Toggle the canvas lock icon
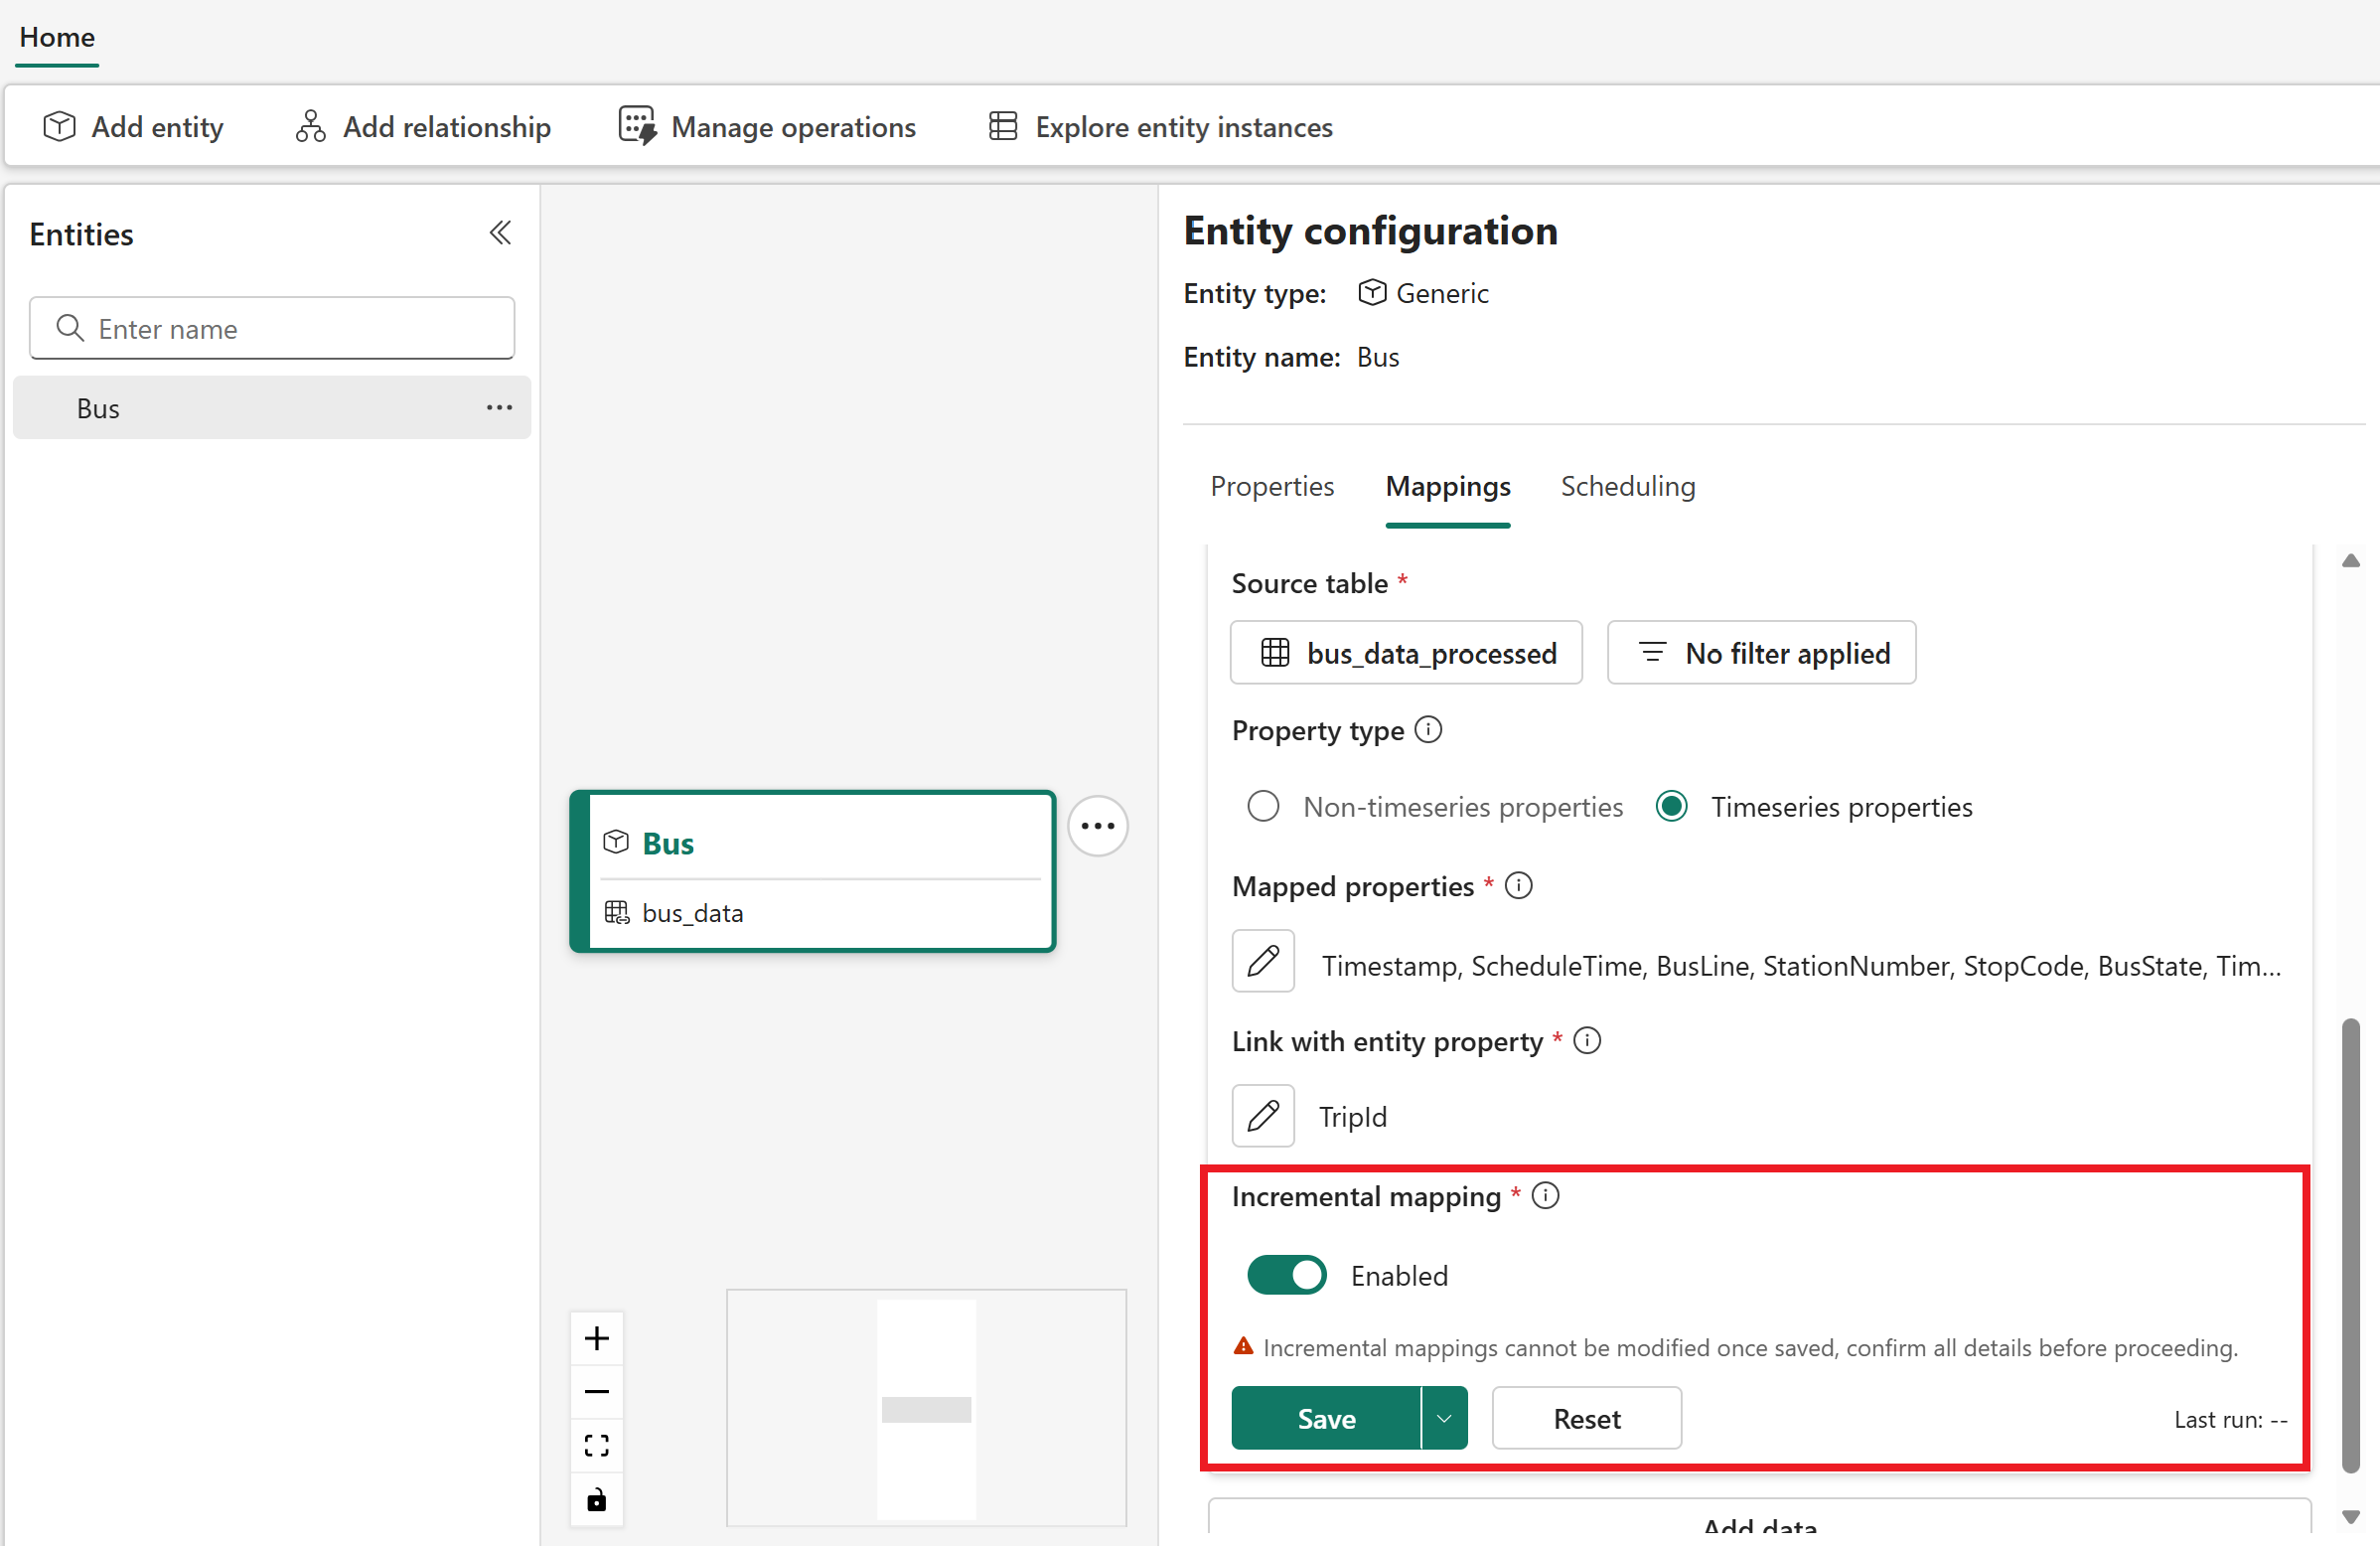Viewport: 2380px width, 1546px height. click(x=597, y=1499)
